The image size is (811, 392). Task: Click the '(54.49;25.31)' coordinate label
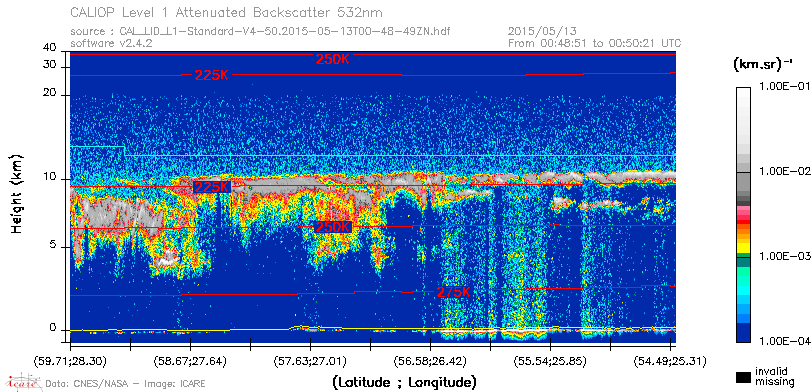point(670,361)
